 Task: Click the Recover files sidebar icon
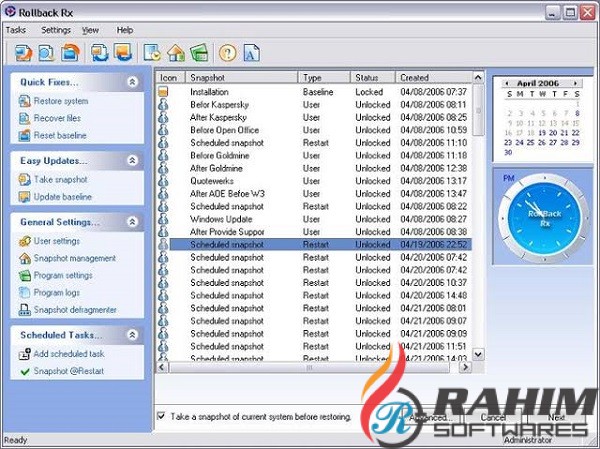(24, 118)
